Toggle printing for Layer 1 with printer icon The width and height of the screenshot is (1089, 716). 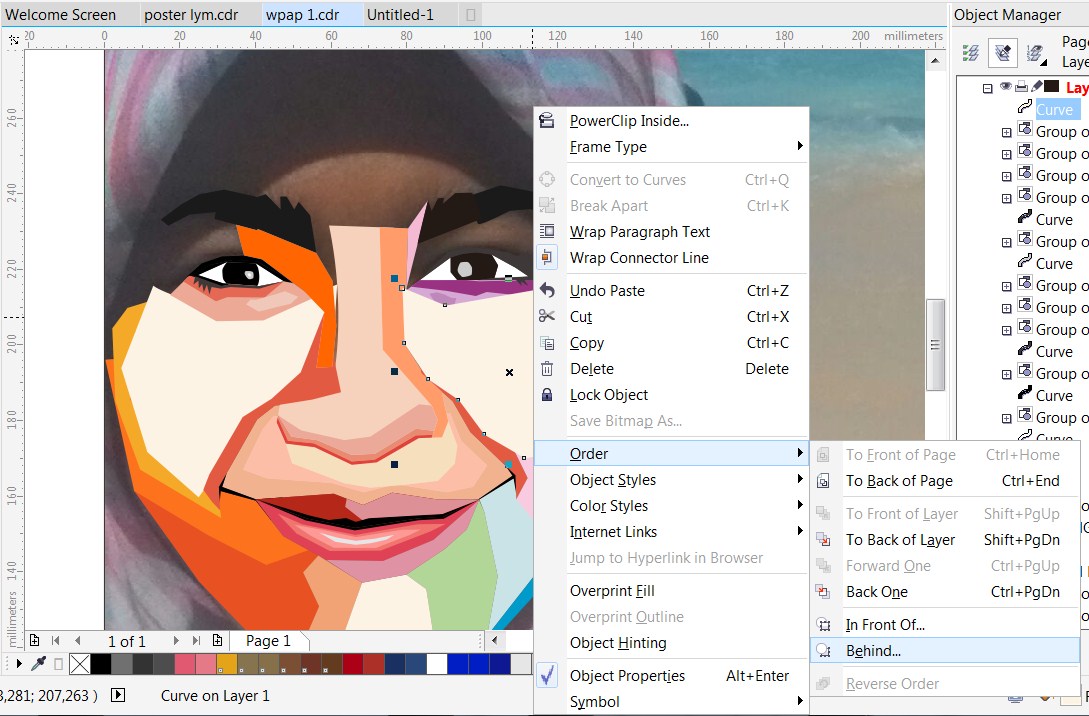pos(1021,87)
